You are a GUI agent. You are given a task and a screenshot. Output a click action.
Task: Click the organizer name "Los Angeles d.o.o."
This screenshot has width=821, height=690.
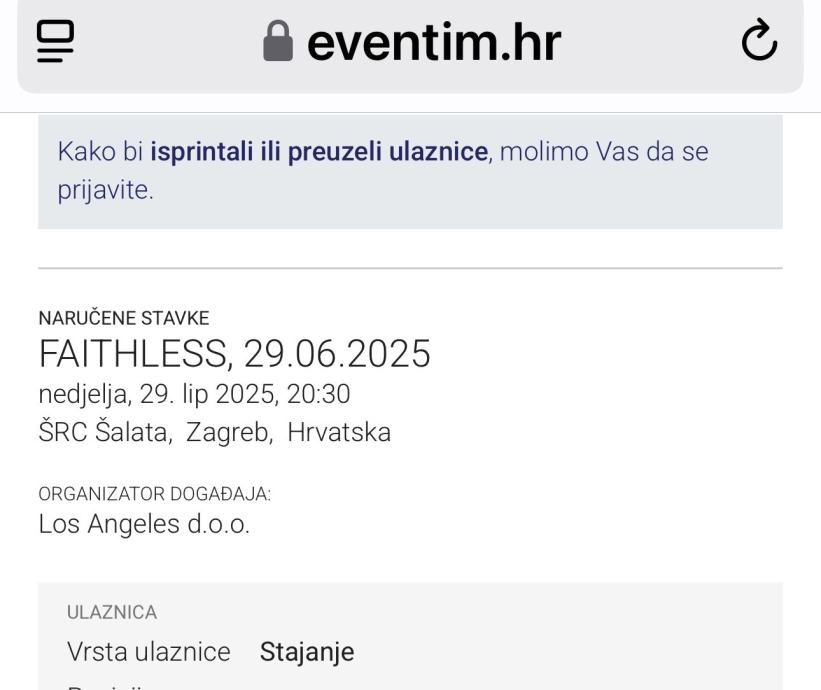pyautogui.click(x=144, y=524)
